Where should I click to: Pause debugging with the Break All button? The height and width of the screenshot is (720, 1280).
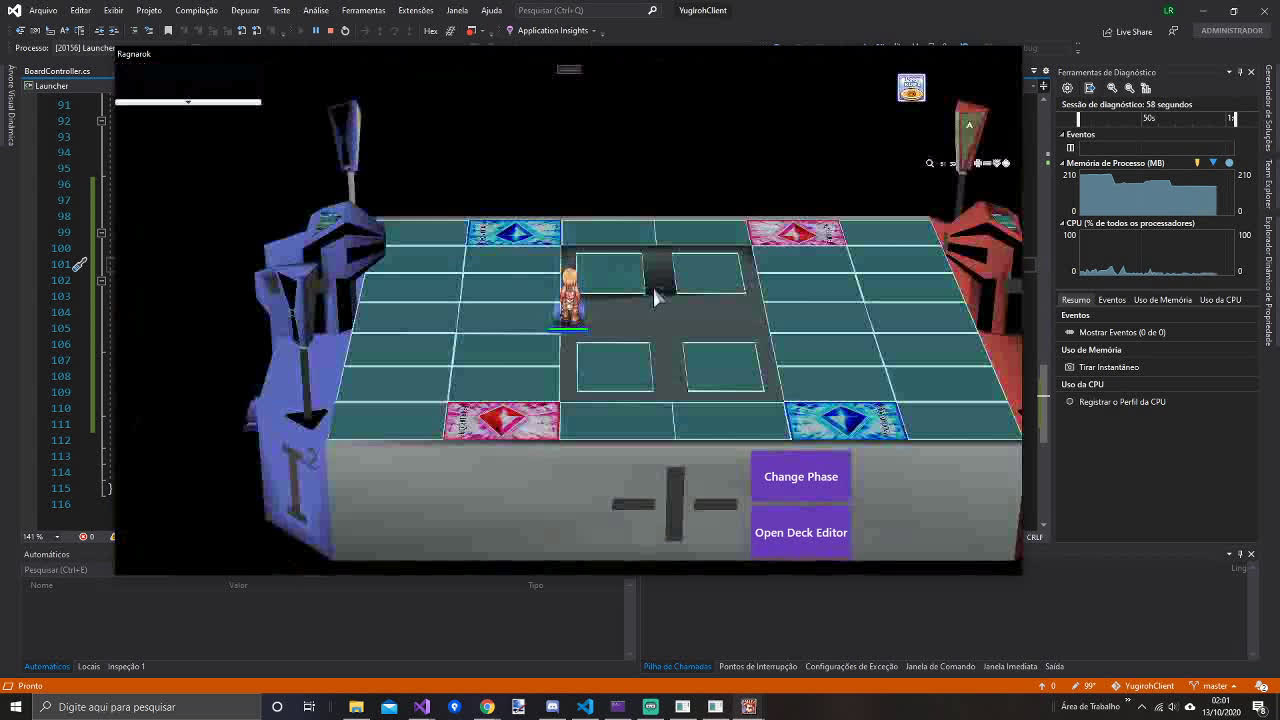click(x=316, y=31)
